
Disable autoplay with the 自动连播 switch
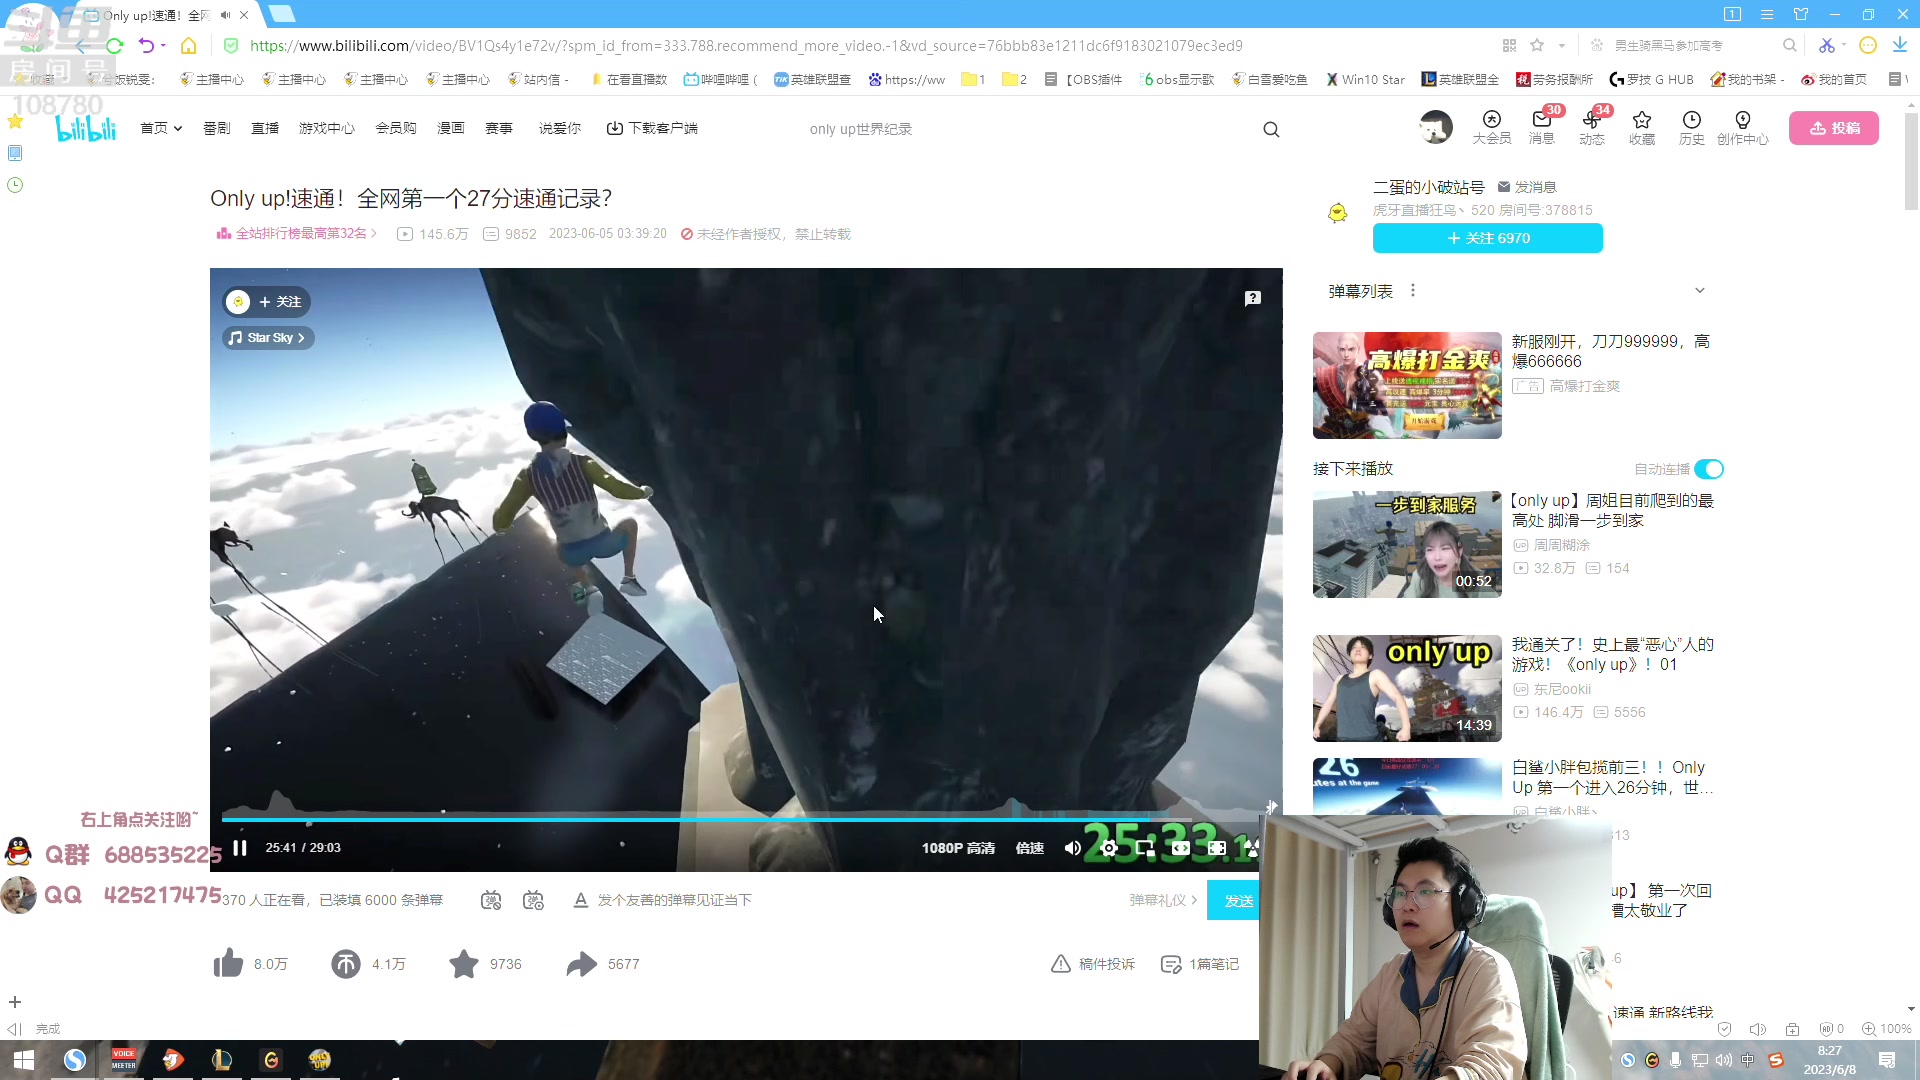click(x=1709, y=469)
